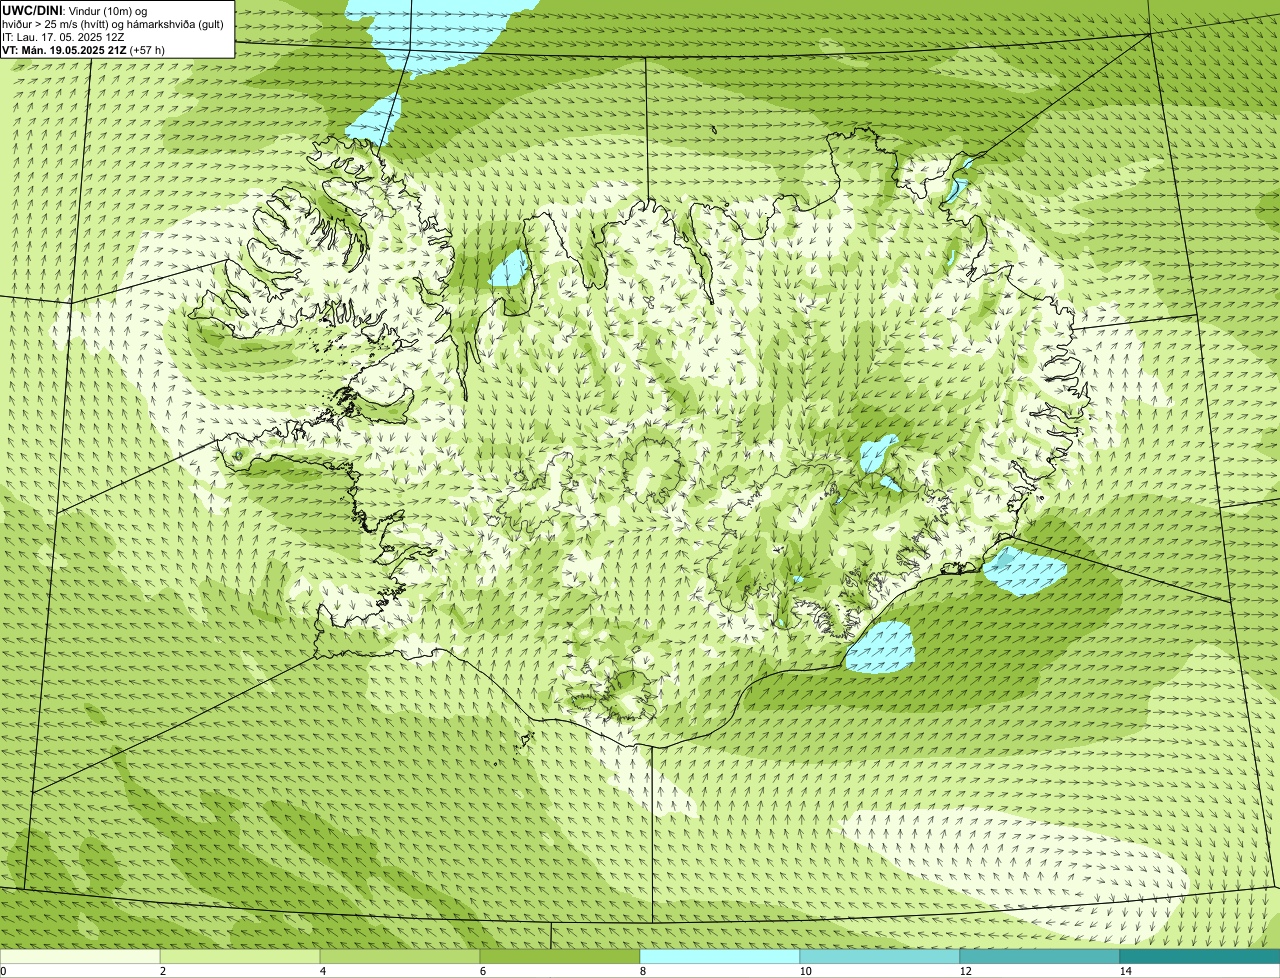Screen dimensions: 1280x978
Task: Click the title line 'UWC/DINI: Vindur (10m) og'
Action: (75, 9)
